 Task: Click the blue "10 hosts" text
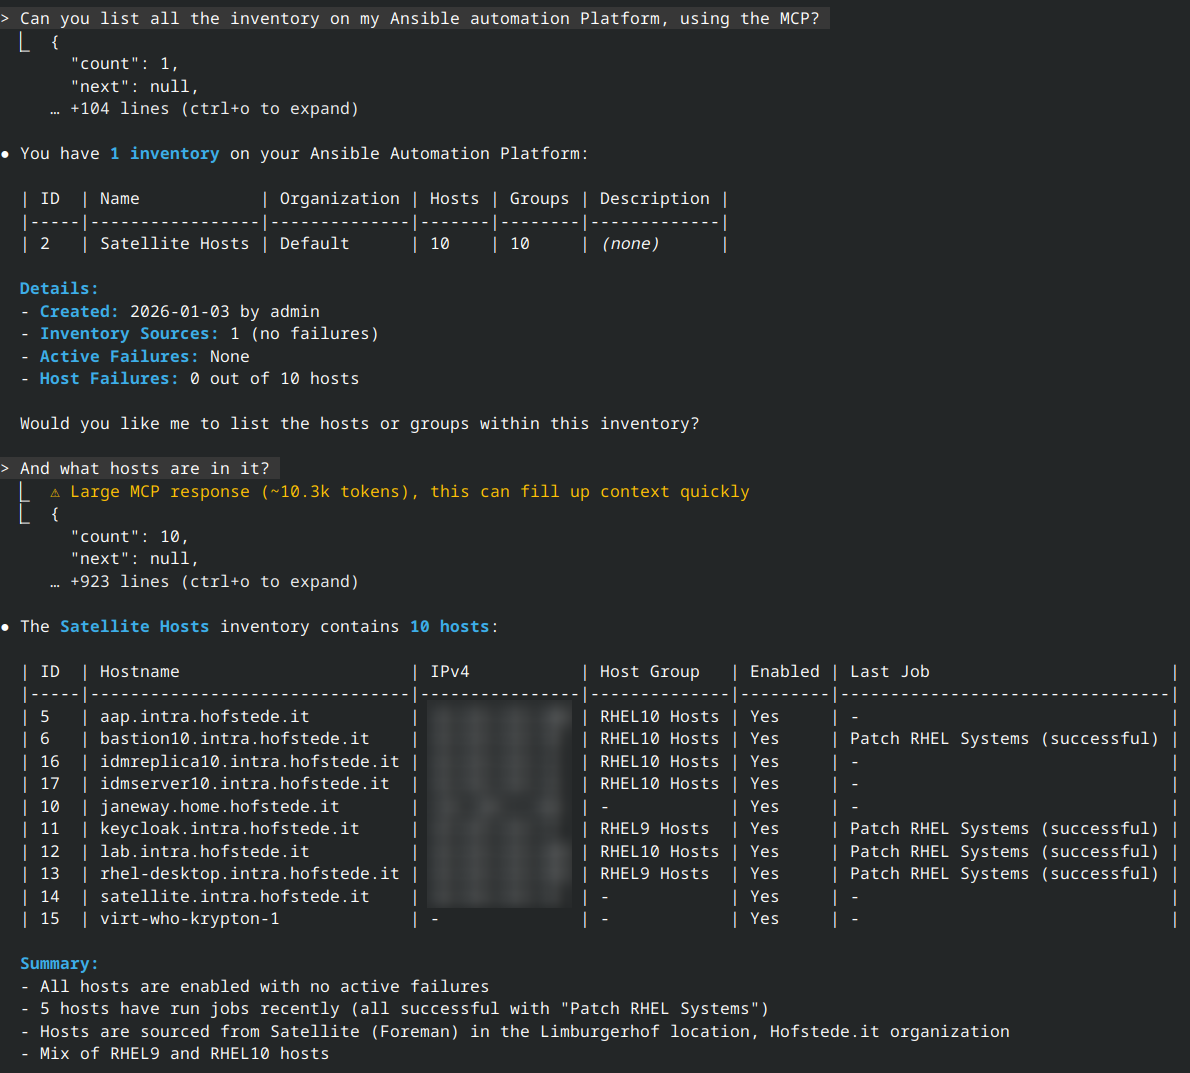[449, 627]
